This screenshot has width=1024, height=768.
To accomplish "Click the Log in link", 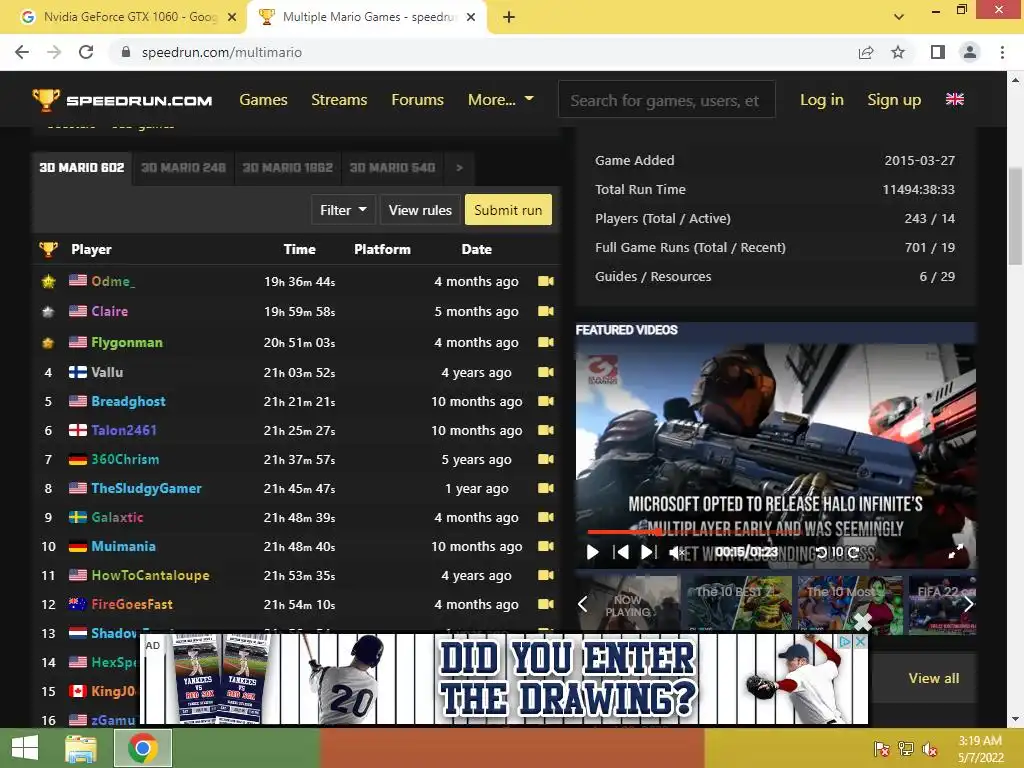I will pyautogui.click(x=822, y=100).
